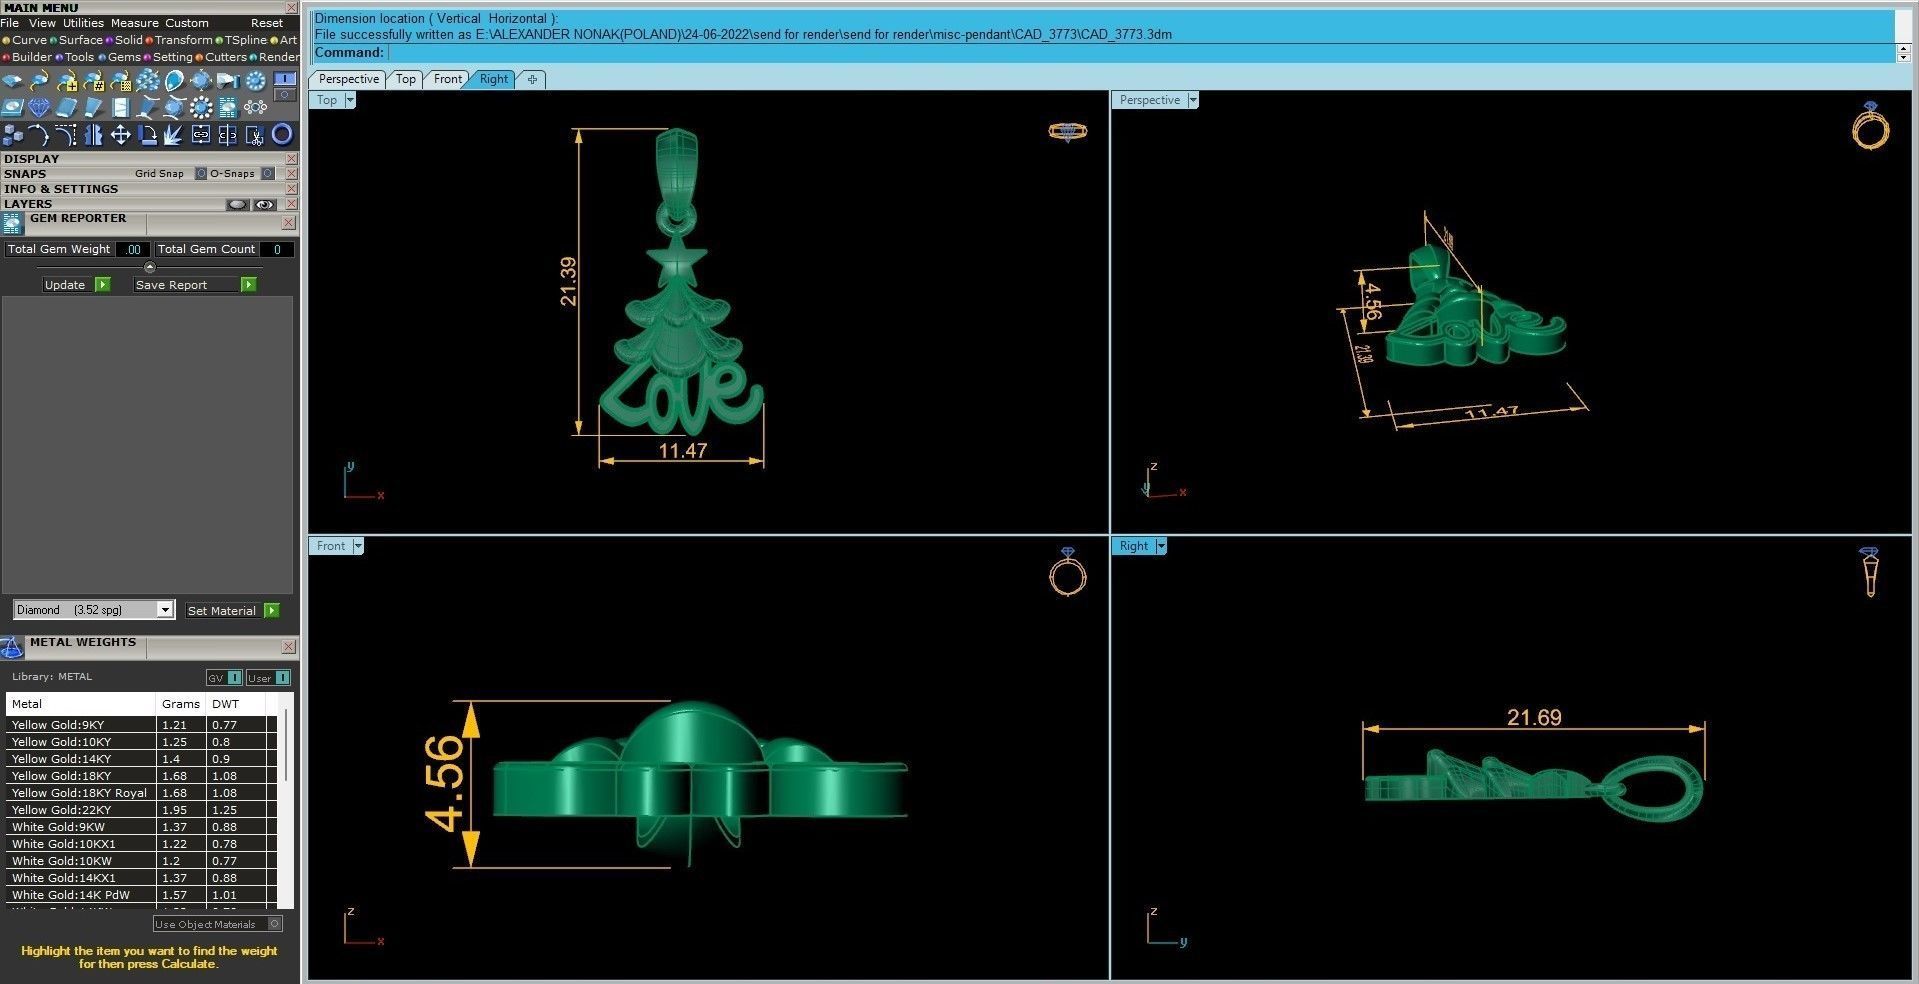The height and width of the screenshot is (984, 1919).
Task: Click the Command input field
Action: pos(1140,53)
